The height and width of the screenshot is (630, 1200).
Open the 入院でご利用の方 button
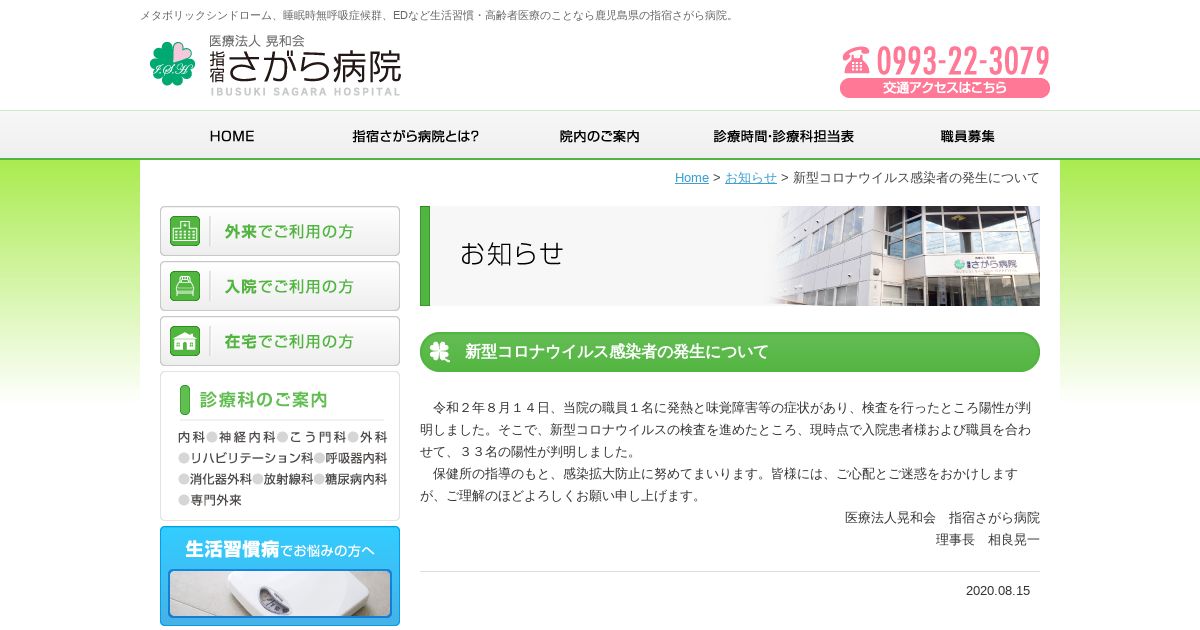(x=280, y=286)
